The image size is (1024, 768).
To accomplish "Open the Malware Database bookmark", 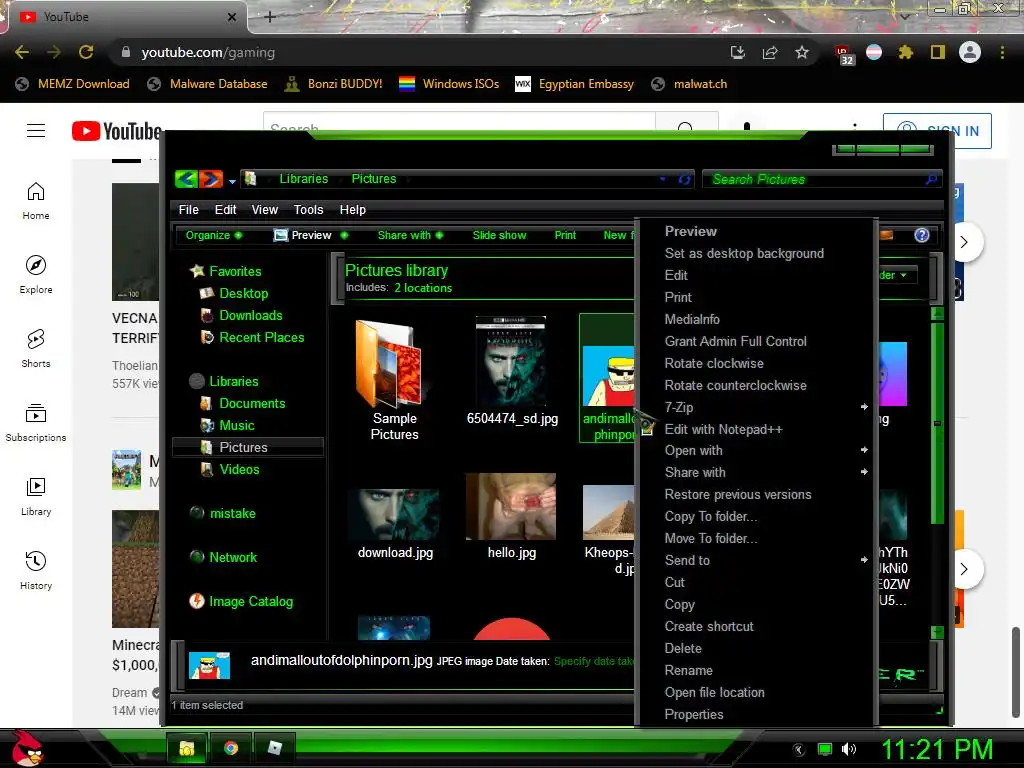I will (207, 84).
